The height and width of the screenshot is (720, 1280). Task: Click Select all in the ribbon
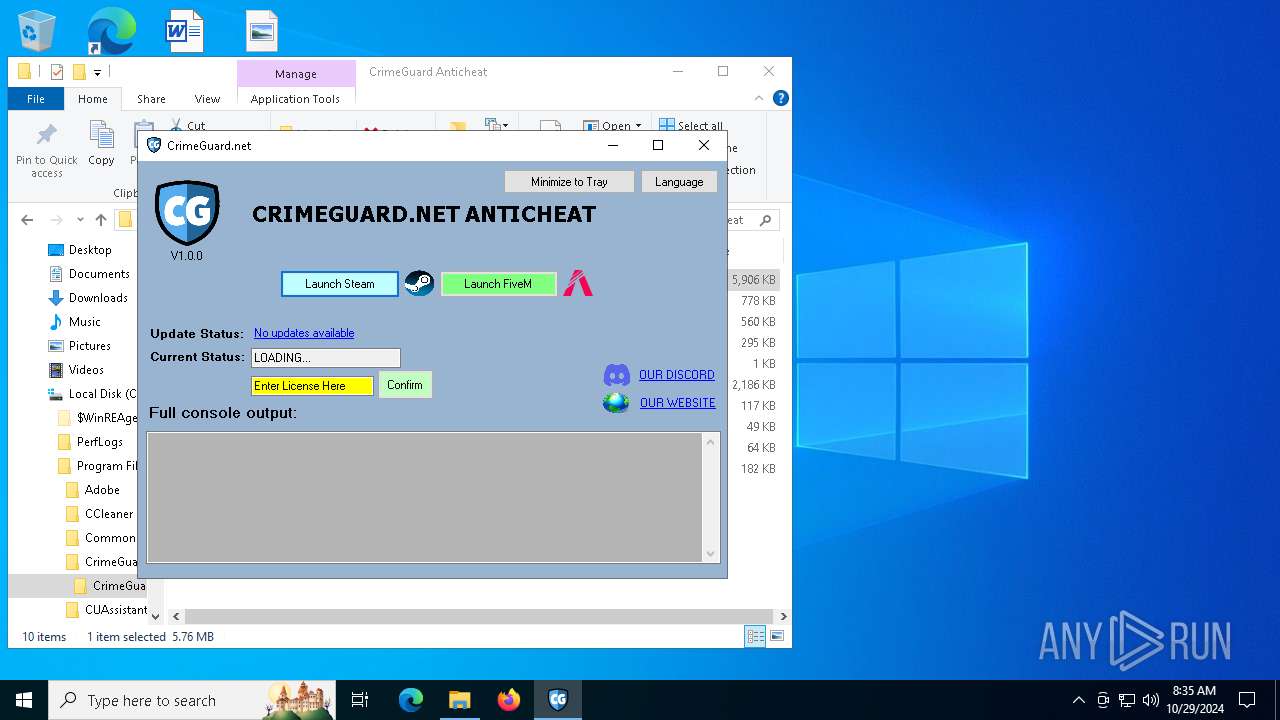[690, 126]
